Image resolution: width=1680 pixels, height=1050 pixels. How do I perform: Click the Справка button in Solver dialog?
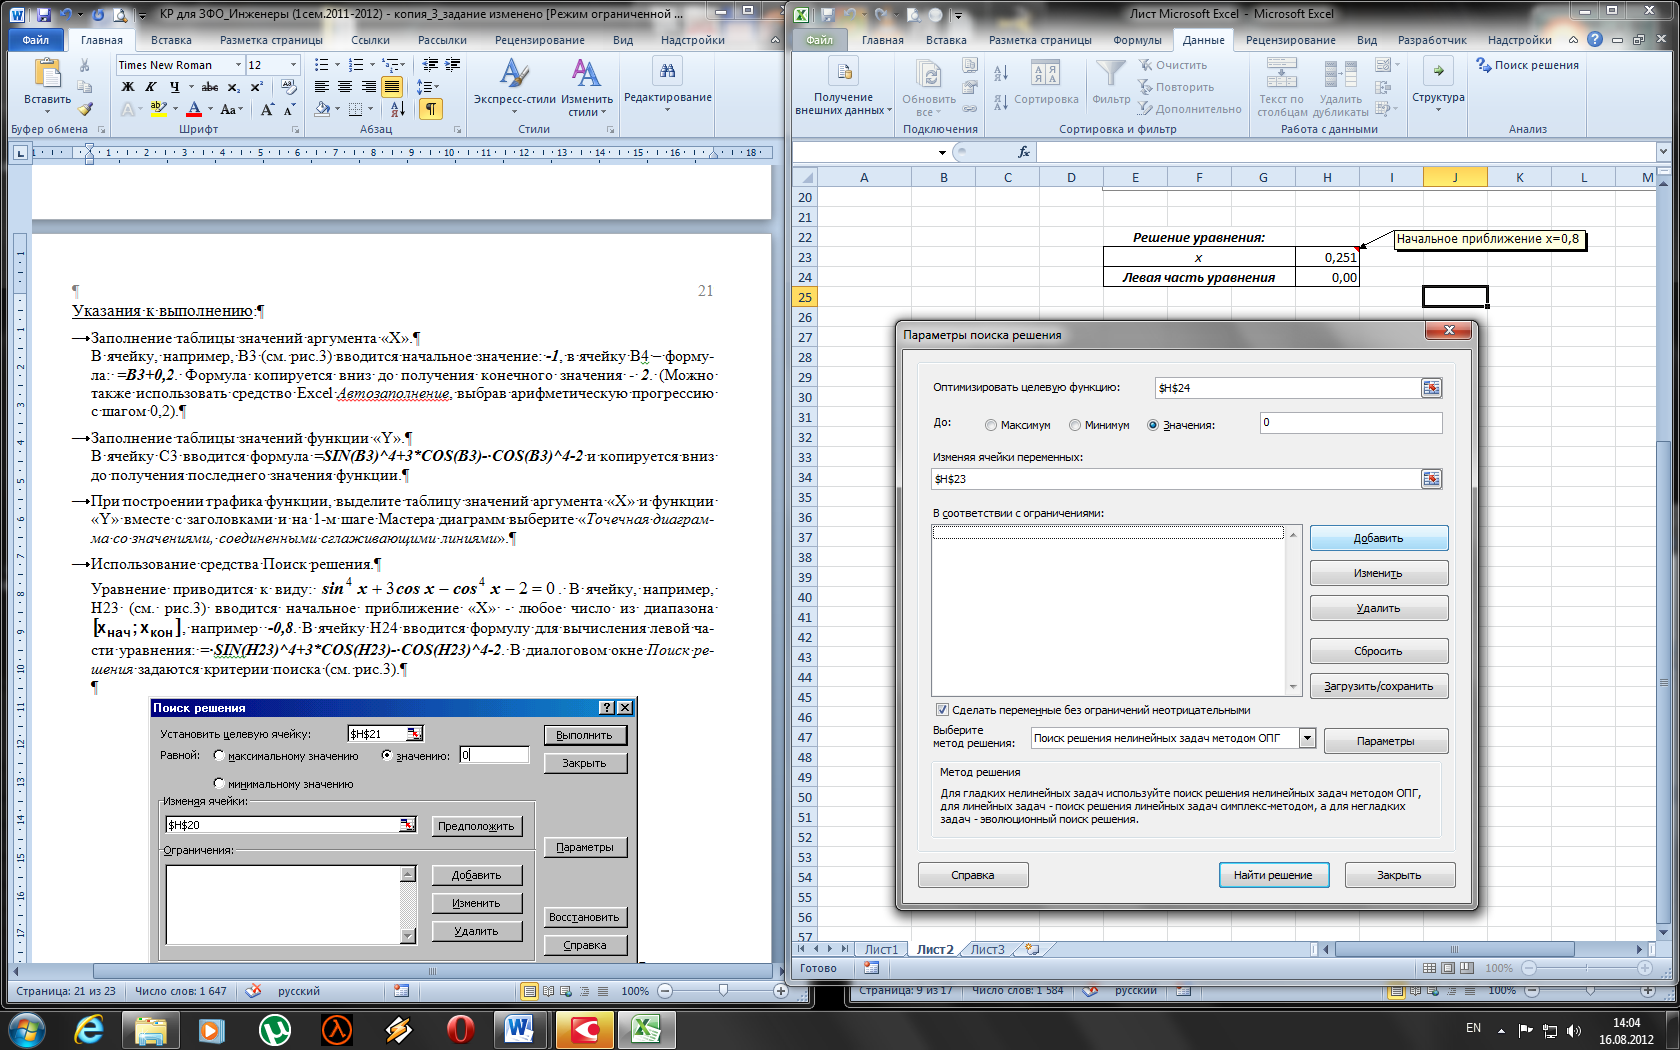973,875
